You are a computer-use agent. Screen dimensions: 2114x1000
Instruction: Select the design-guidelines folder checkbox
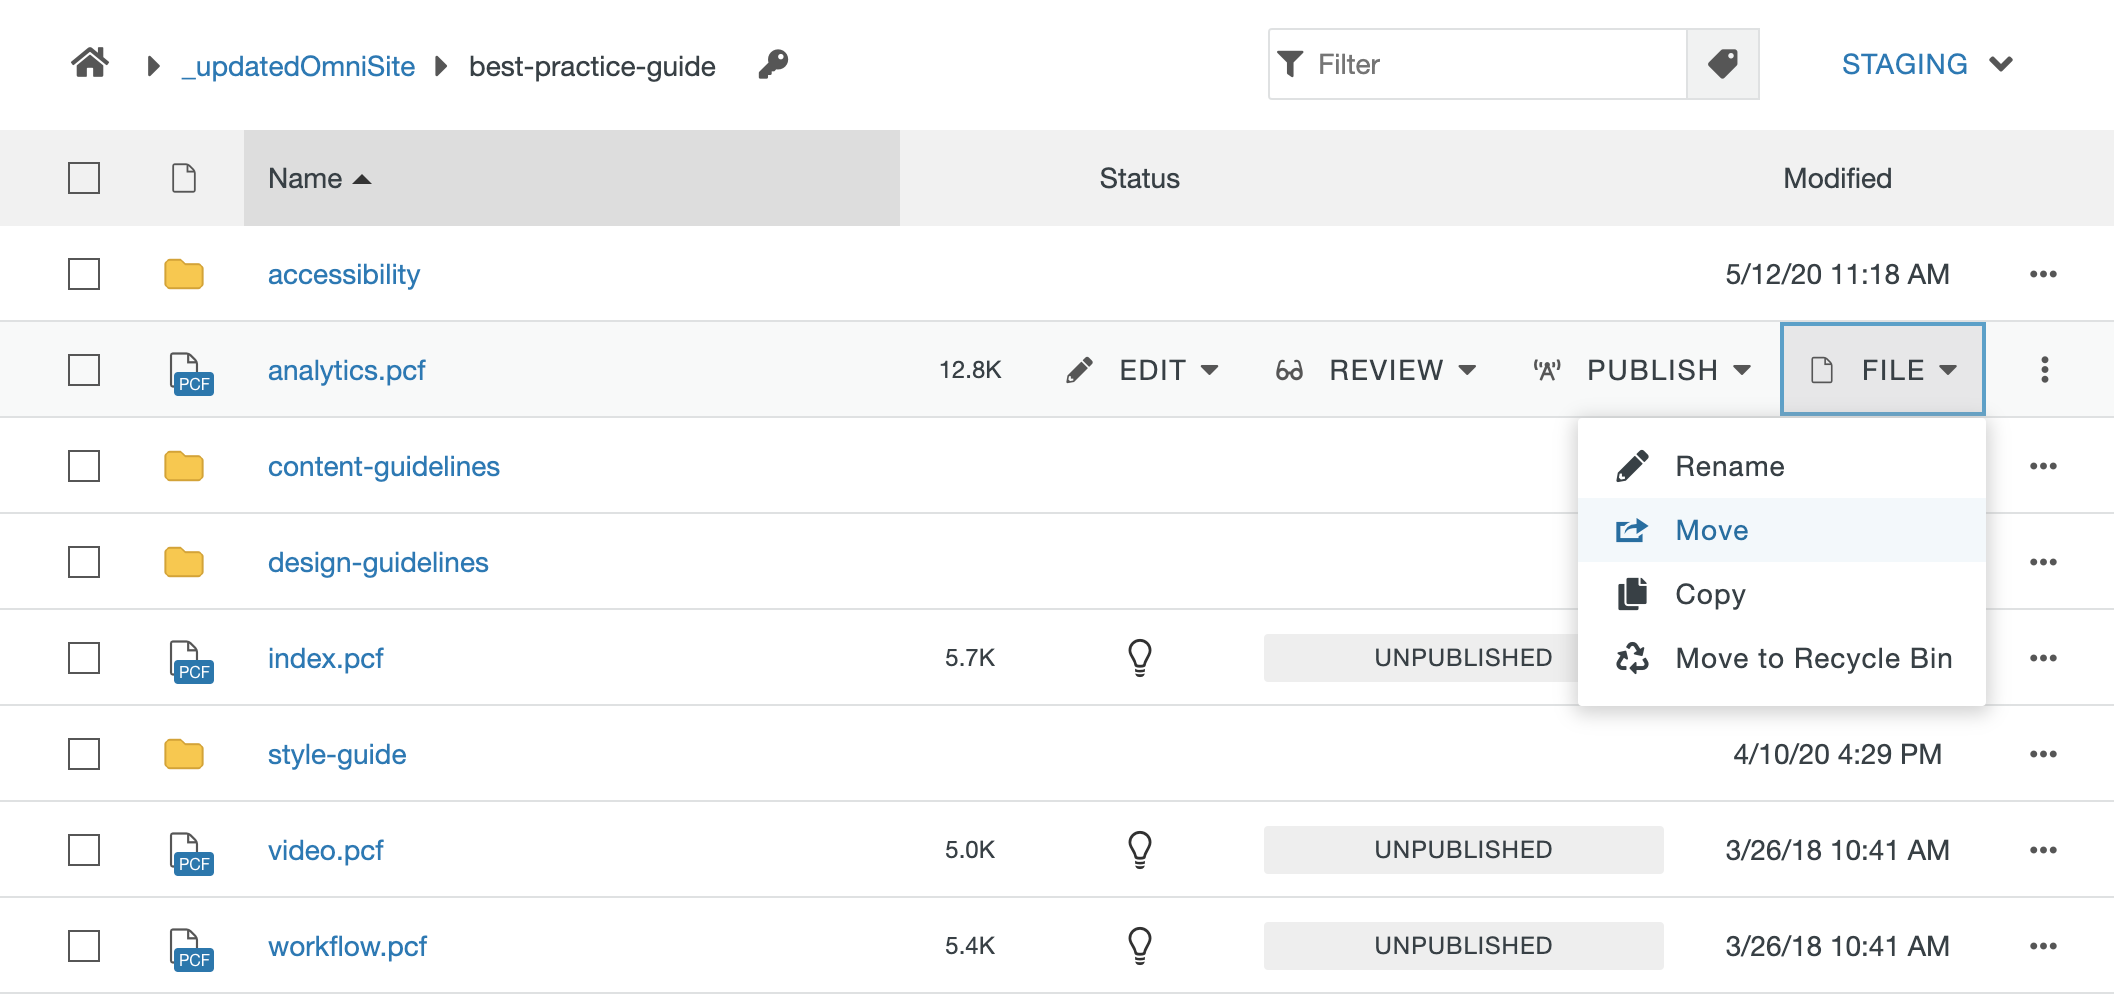(x=84, y=562)
